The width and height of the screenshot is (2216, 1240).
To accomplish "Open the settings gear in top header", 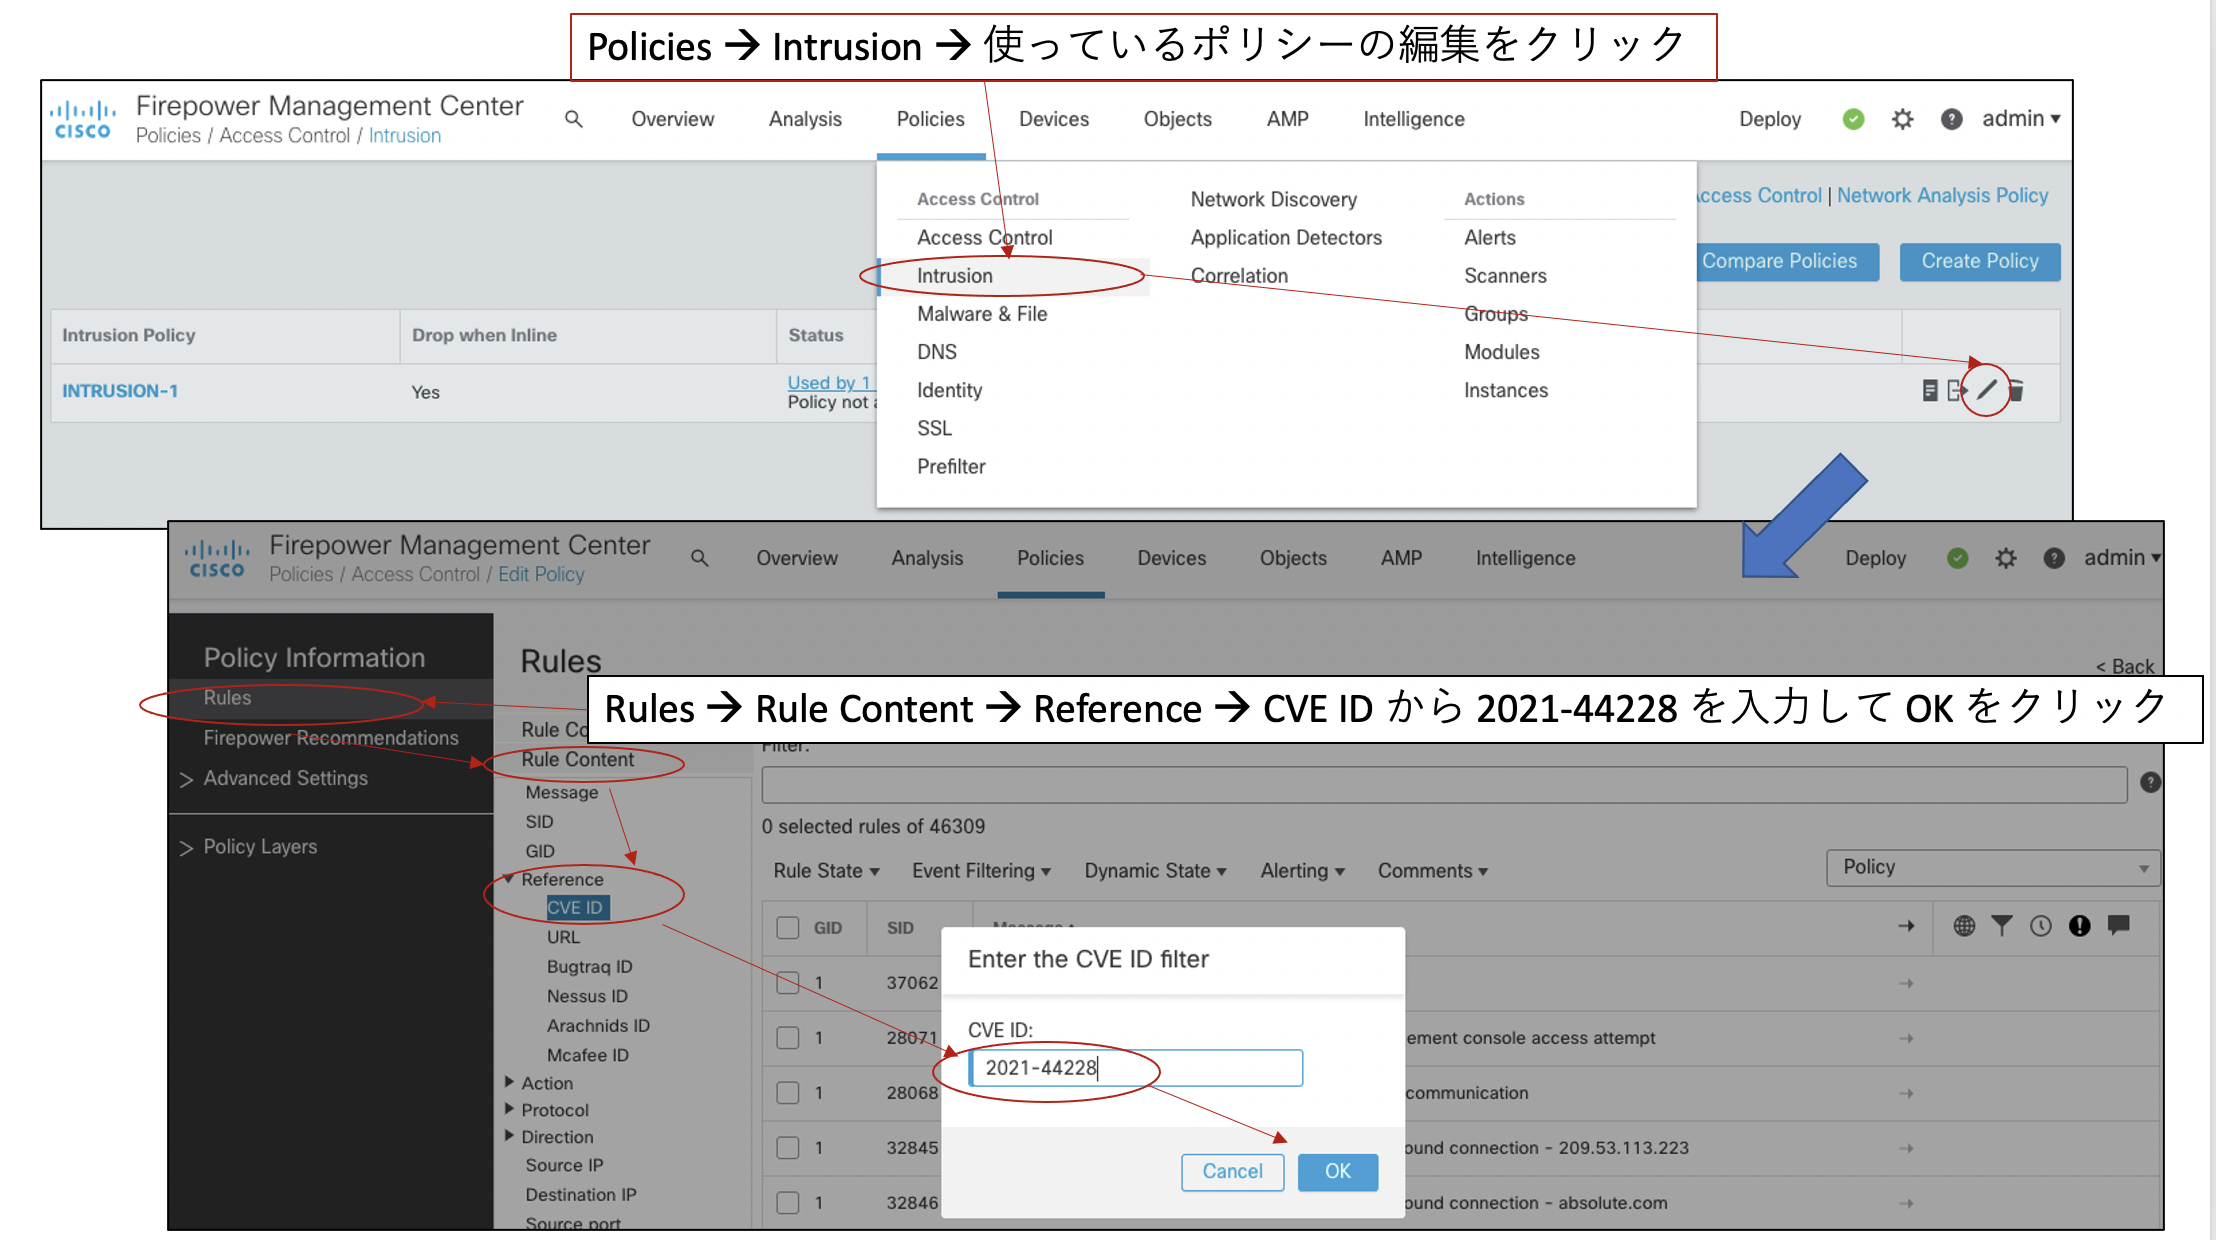I will pos(1902,119).
